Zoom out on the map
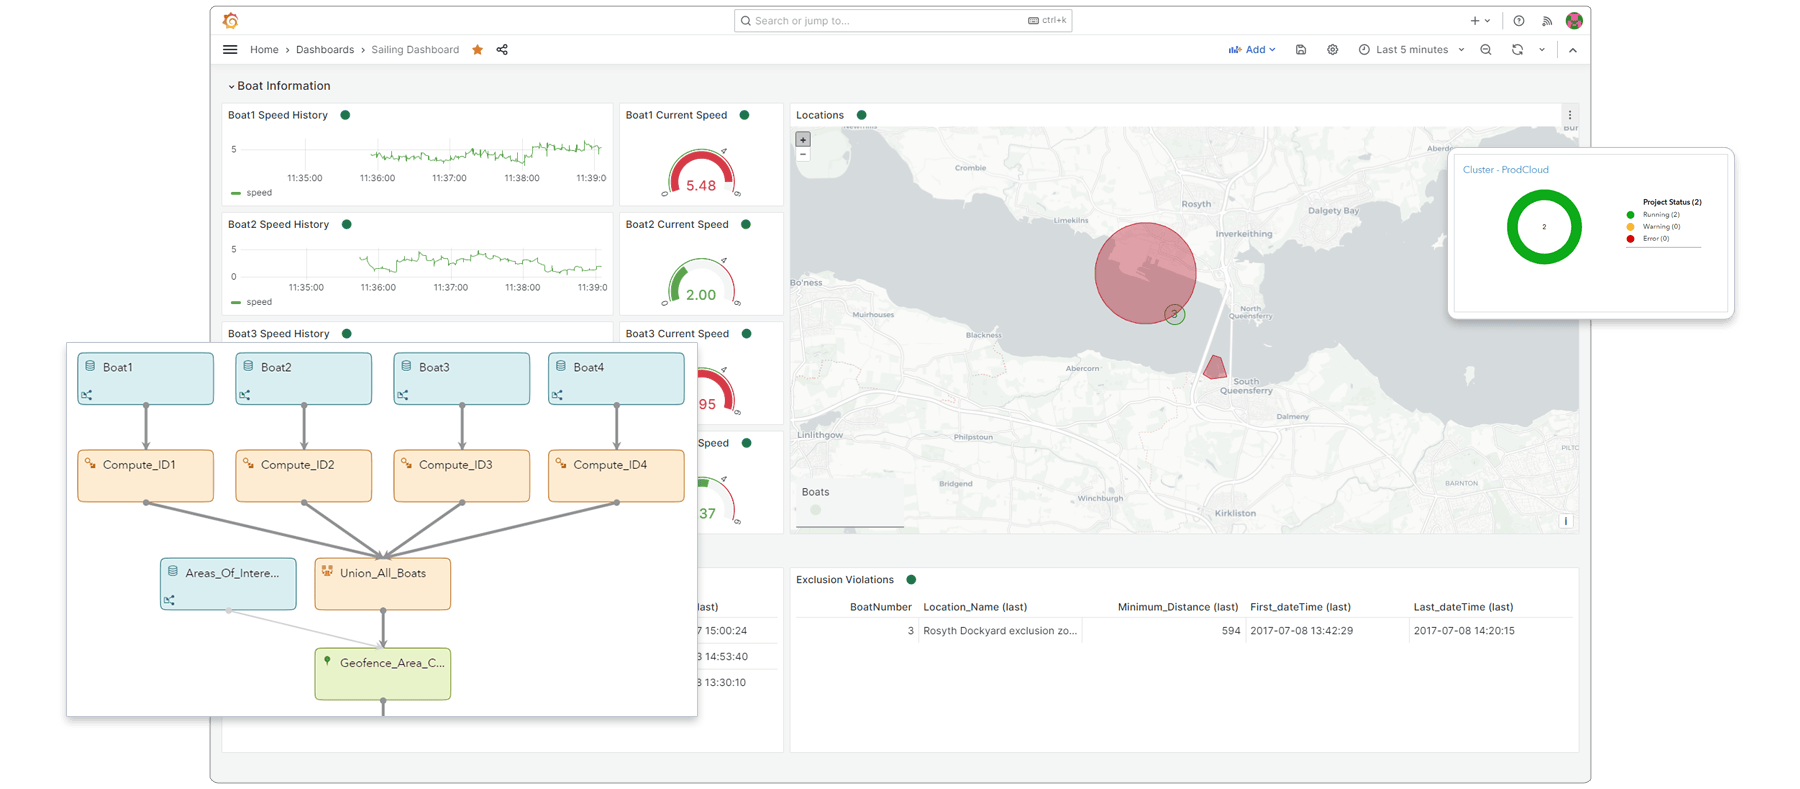Screen dimensions: 1800x789 [803, 155]
